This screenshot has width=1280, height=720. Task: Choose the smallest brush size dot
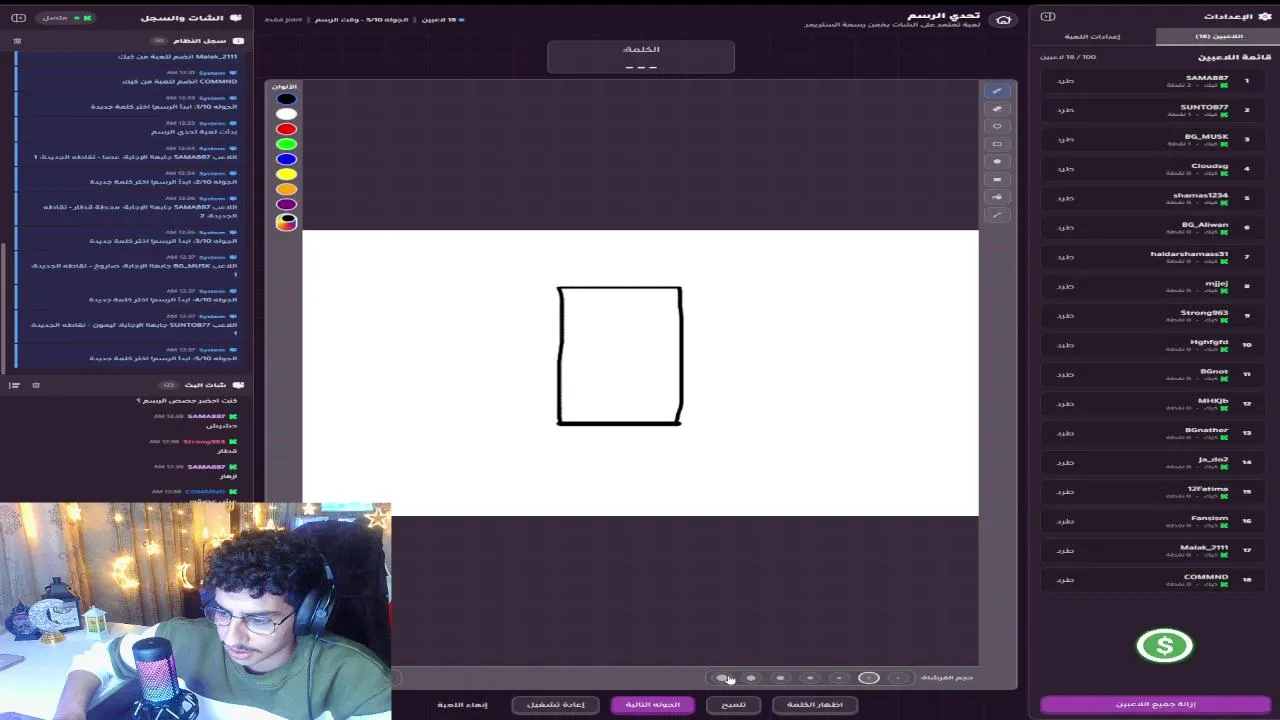coord(898,678)
